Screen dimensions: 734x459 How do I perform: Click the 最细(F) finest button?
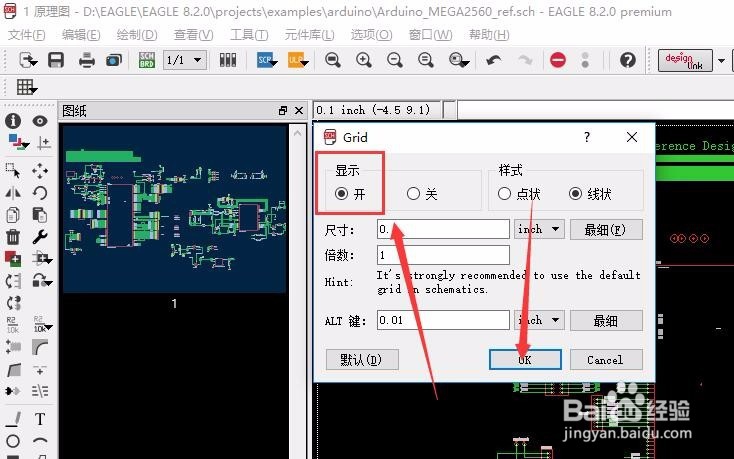click(x=606, y=230)
